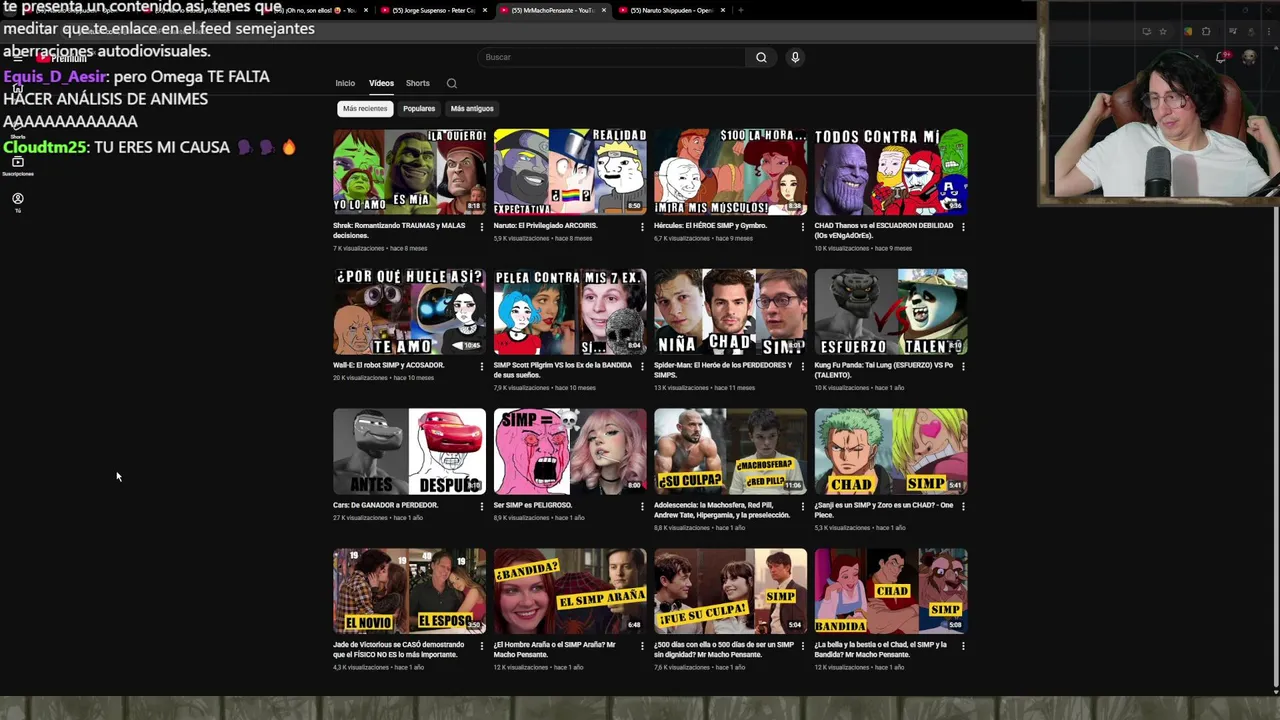1280x720 pixels.
Task: Open 'Jade de Victorious se CASÓ' video title
Action: click(399, 649)
